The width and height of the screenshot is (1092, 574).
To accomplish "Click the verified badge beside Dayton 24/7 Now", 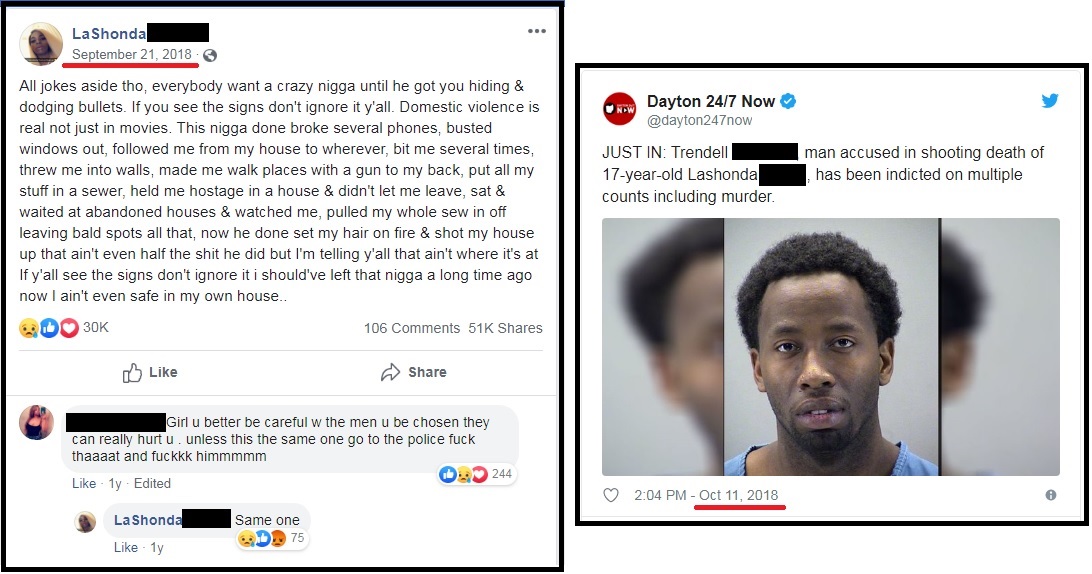I will point(788,101).
